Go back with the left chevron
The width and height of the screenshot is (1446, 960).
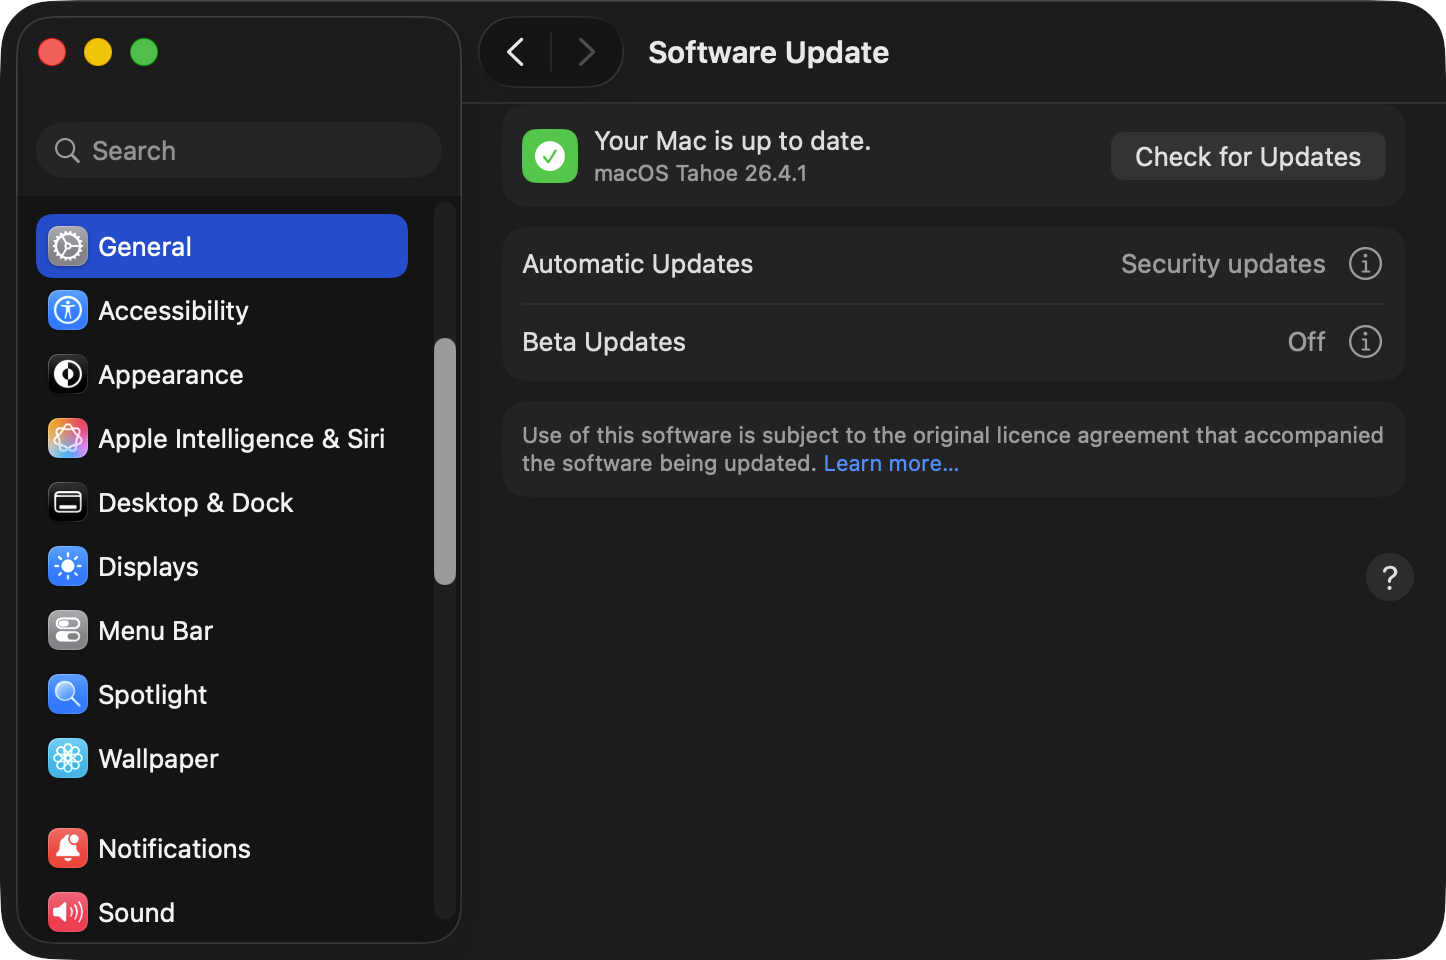pos(516,52)
